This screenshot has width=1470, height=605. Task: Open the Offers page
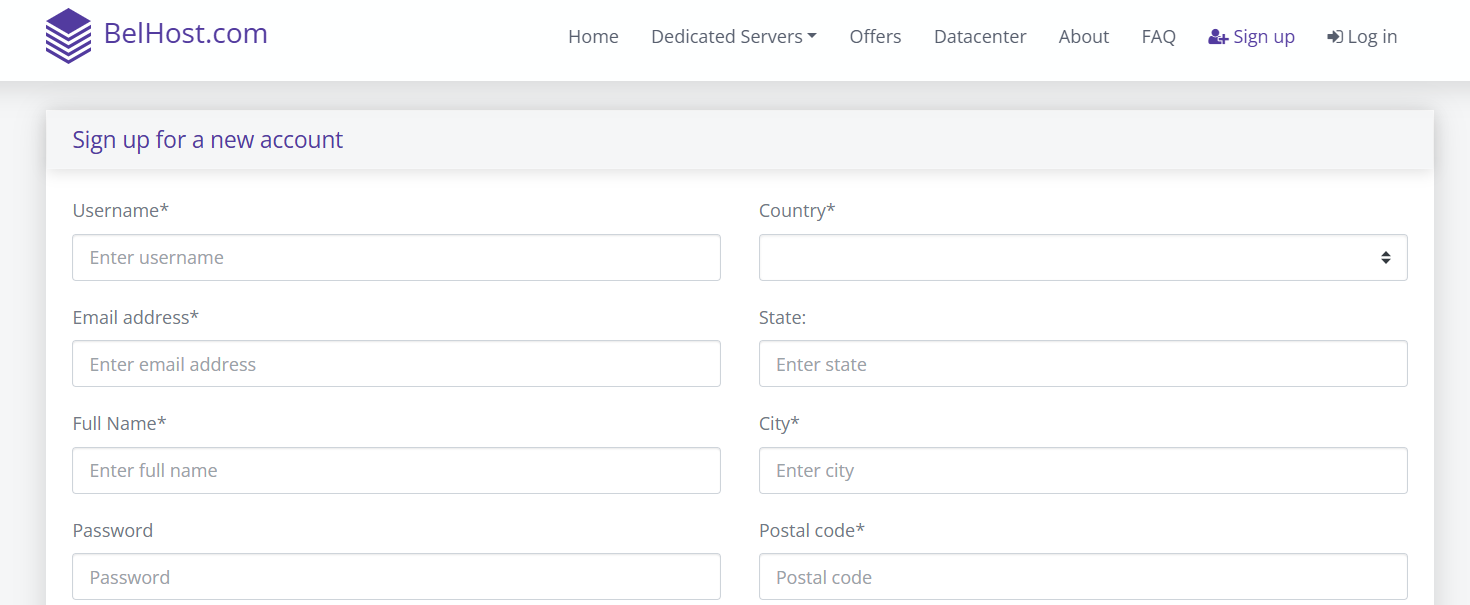875,37
